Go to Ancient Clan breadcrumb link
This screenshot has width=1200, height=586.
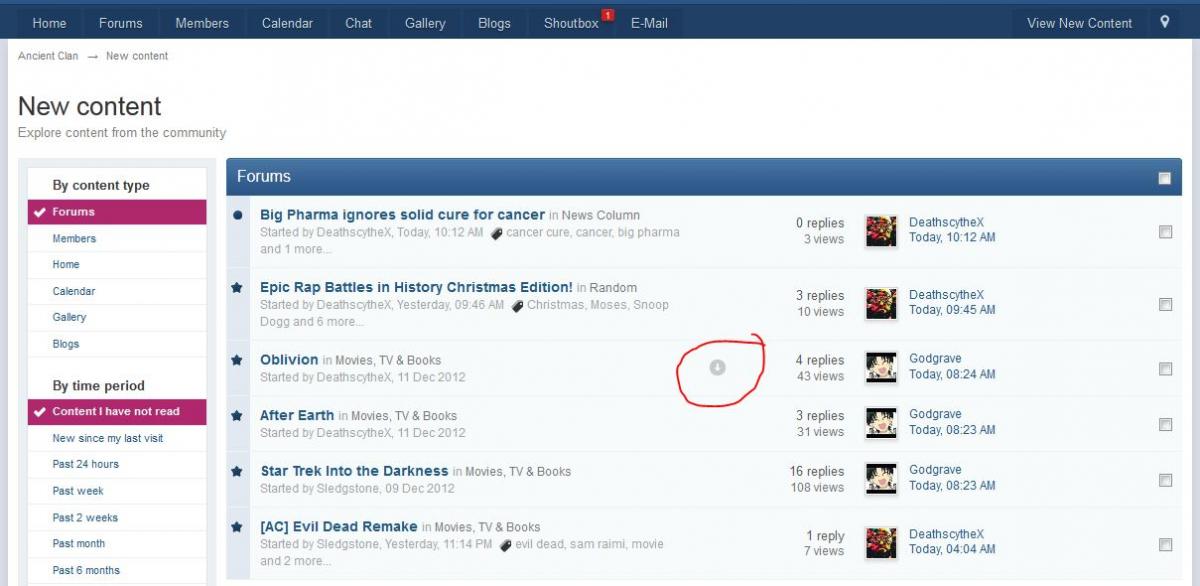click(x=48, y=56)
